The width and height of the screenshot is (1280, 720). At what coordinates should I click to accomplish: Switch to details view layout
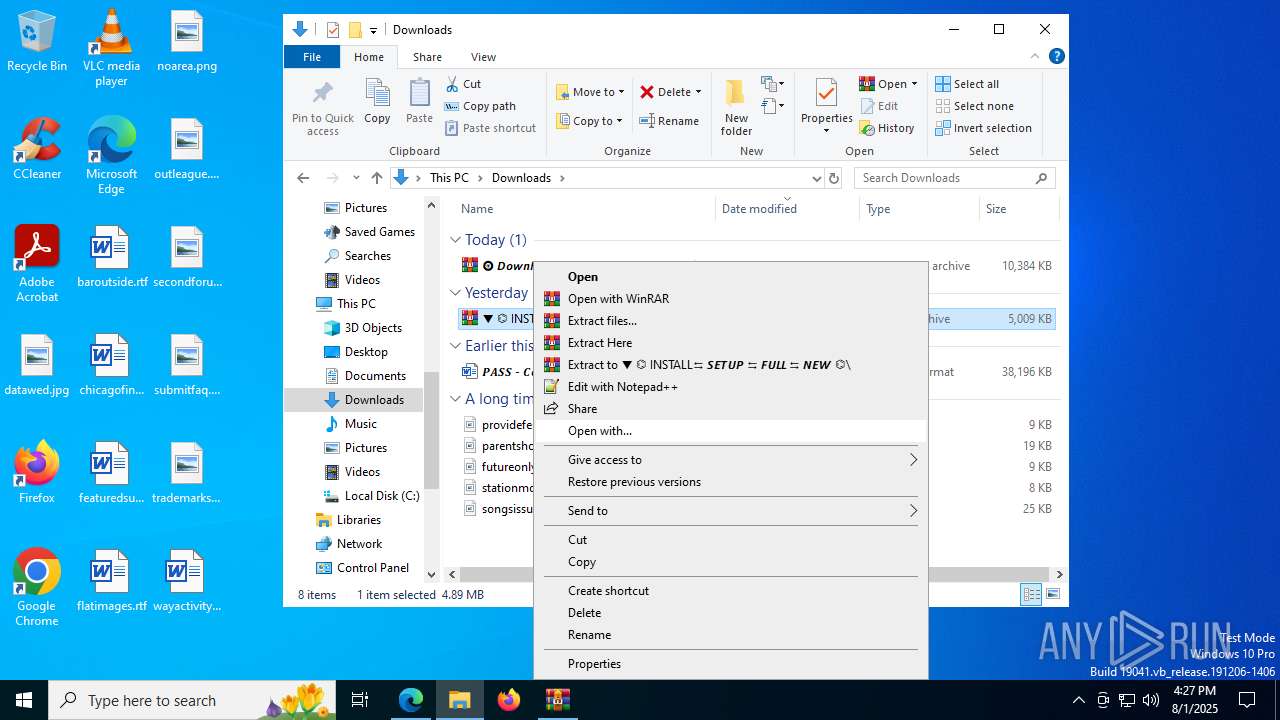pyautogui.click(x=1031, y=595)
